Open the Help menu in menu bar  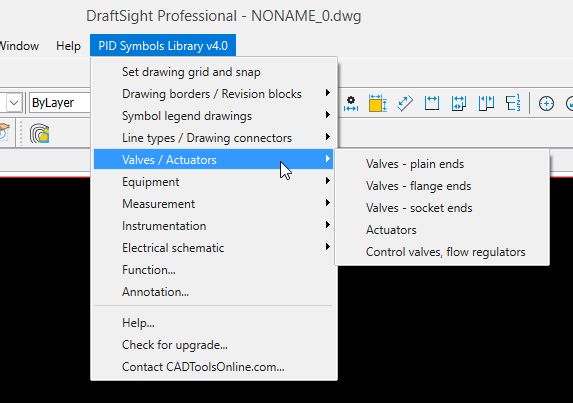coord(68,46)
